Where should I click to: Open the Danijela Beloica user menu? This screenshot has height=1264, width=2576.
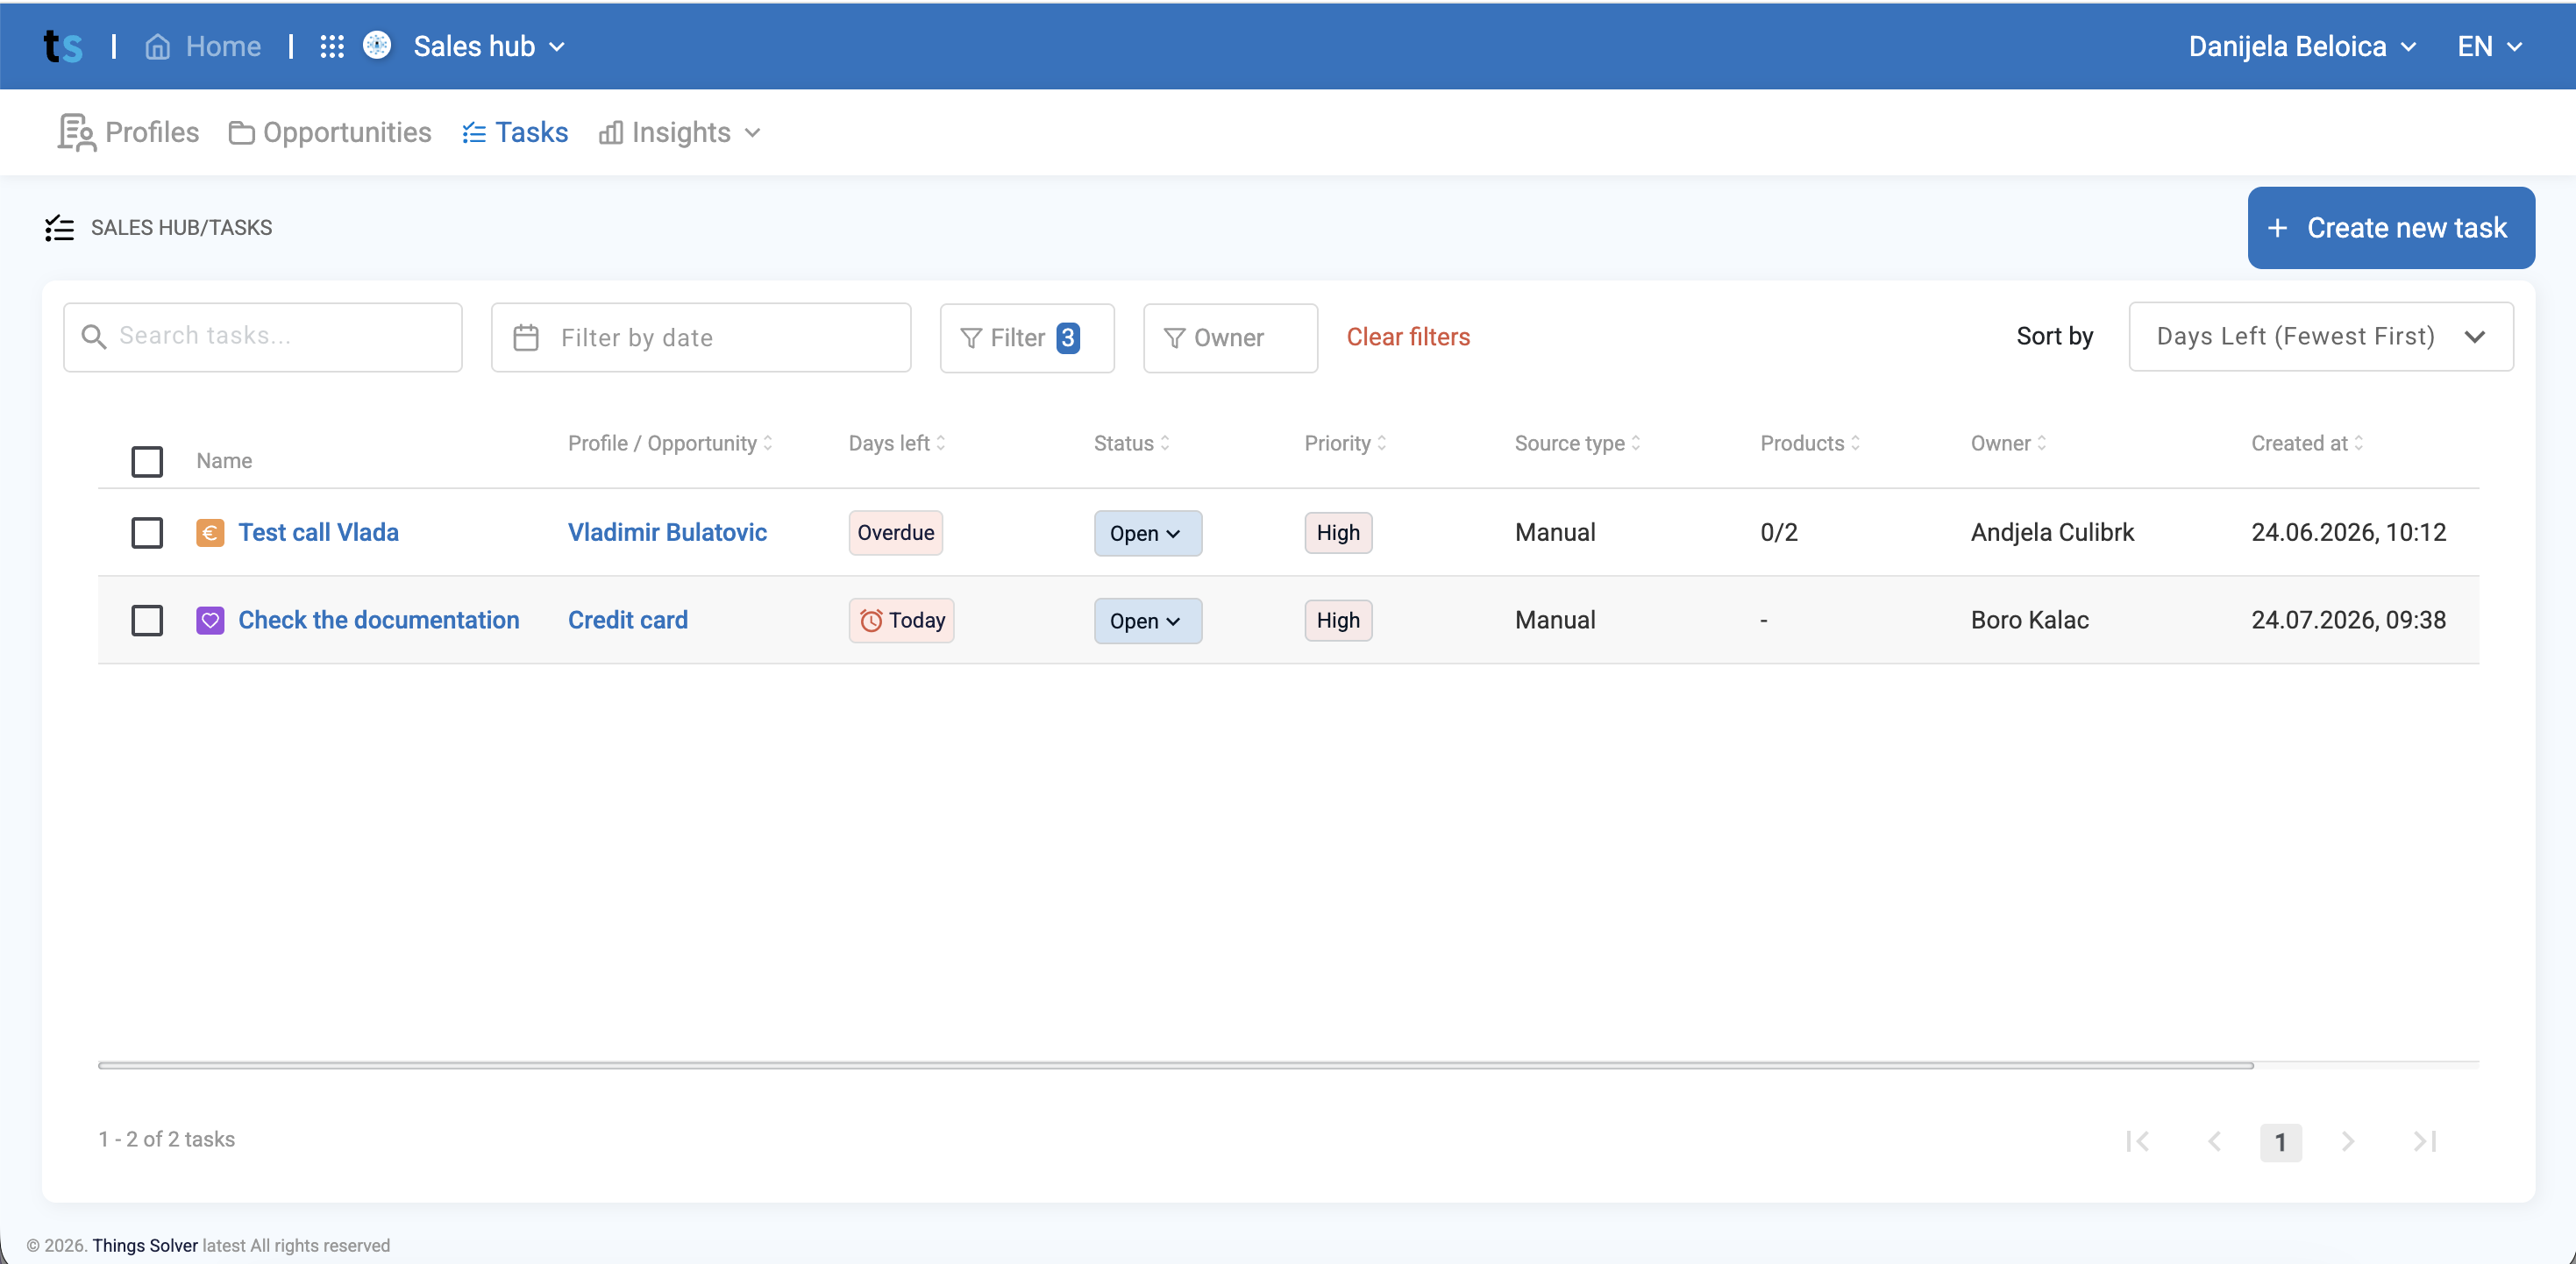pyautogui.click(x=2302, y=46)
